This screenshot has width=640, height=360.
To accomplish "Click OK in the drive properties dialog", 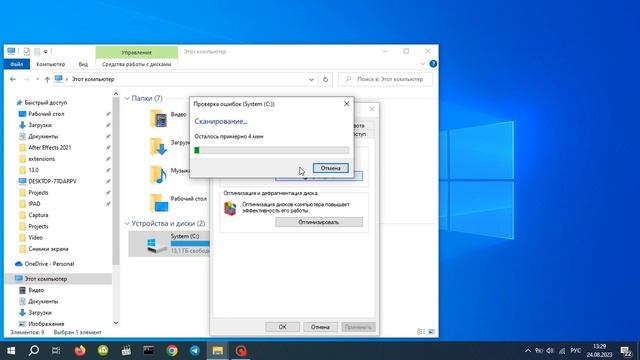I will 282,327.
